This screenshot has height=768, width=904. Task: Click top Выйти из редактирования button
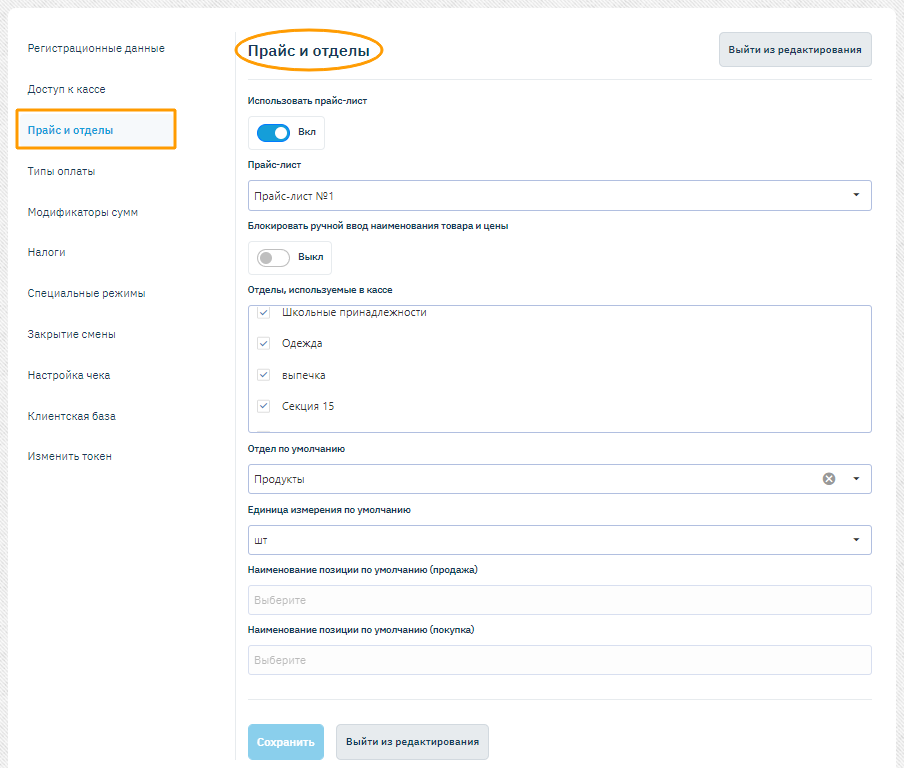tap(794, 50)
